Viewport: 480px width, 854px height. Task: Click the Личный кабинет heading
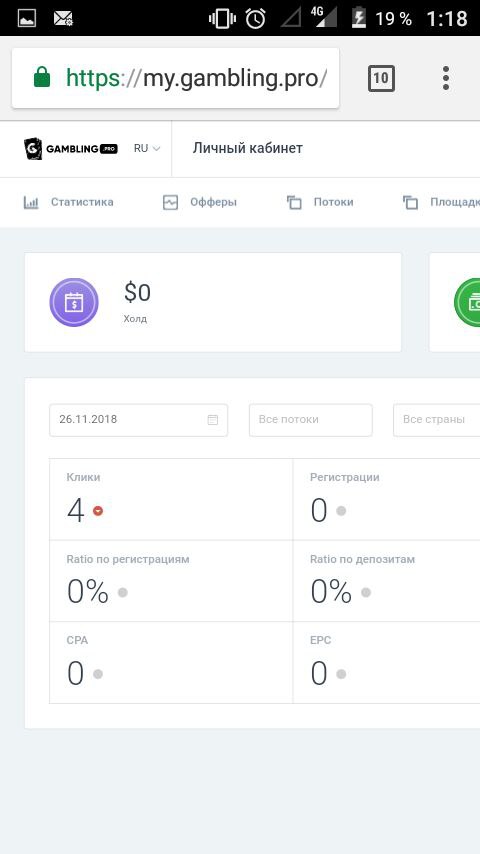[x=247, y=148]
